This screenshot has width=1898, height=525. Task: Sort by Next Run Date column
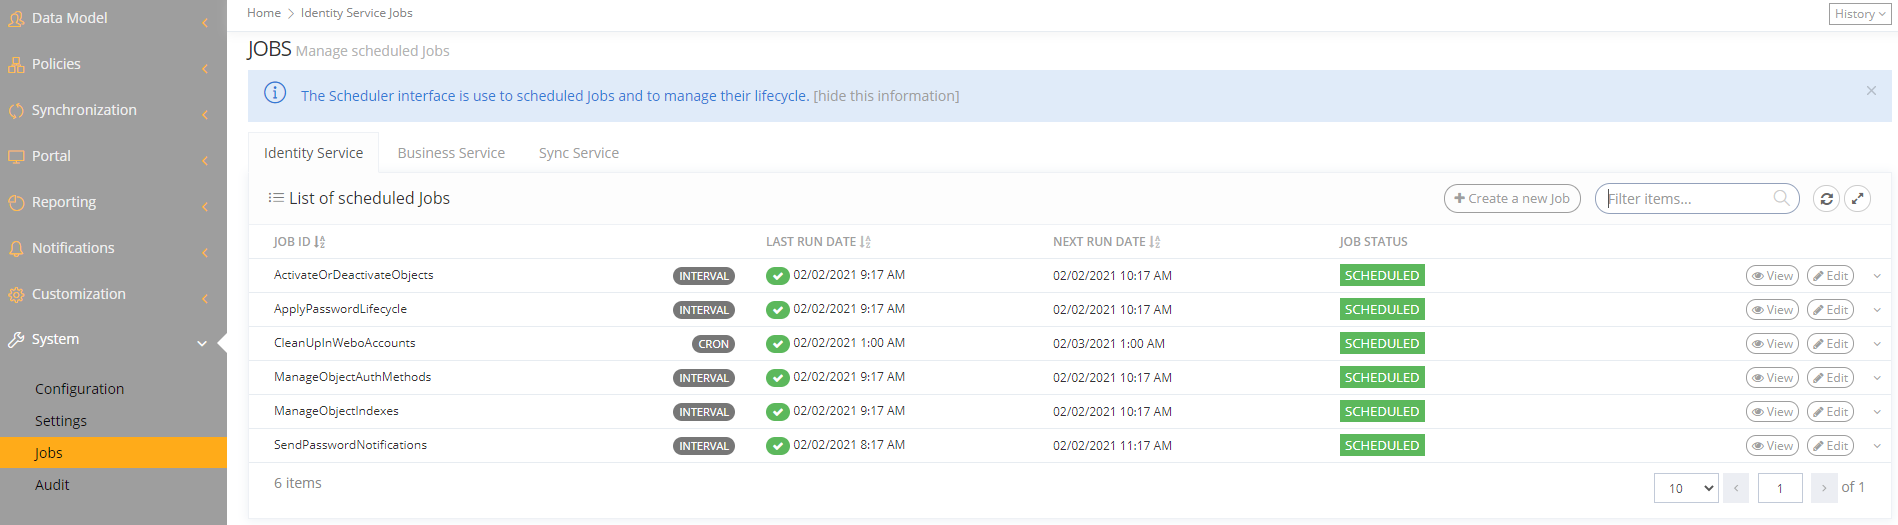tap(1155, 242)
